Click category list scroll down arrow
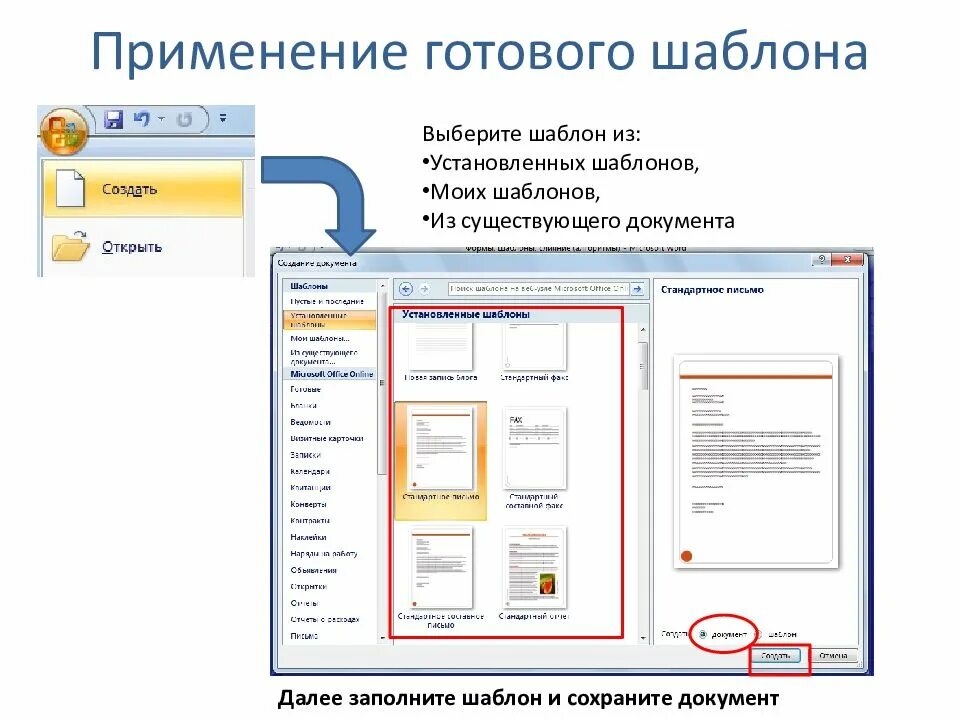 pos(383,637)
